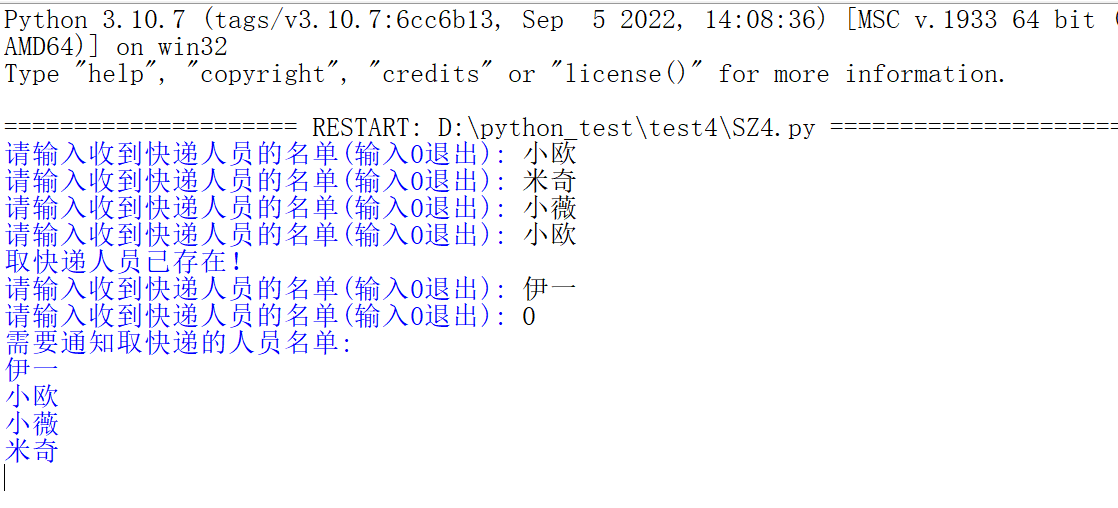Viewport: 1118px width, 508px height.
Task: Click the Python 3.10.7 version text
Action: (89, 20)
